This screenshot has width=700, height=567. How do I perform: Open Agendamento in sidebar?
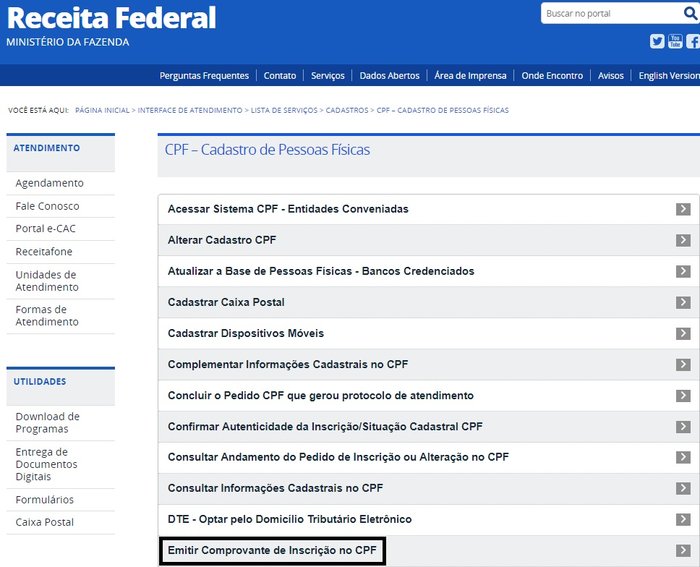(x=50, y=183)
